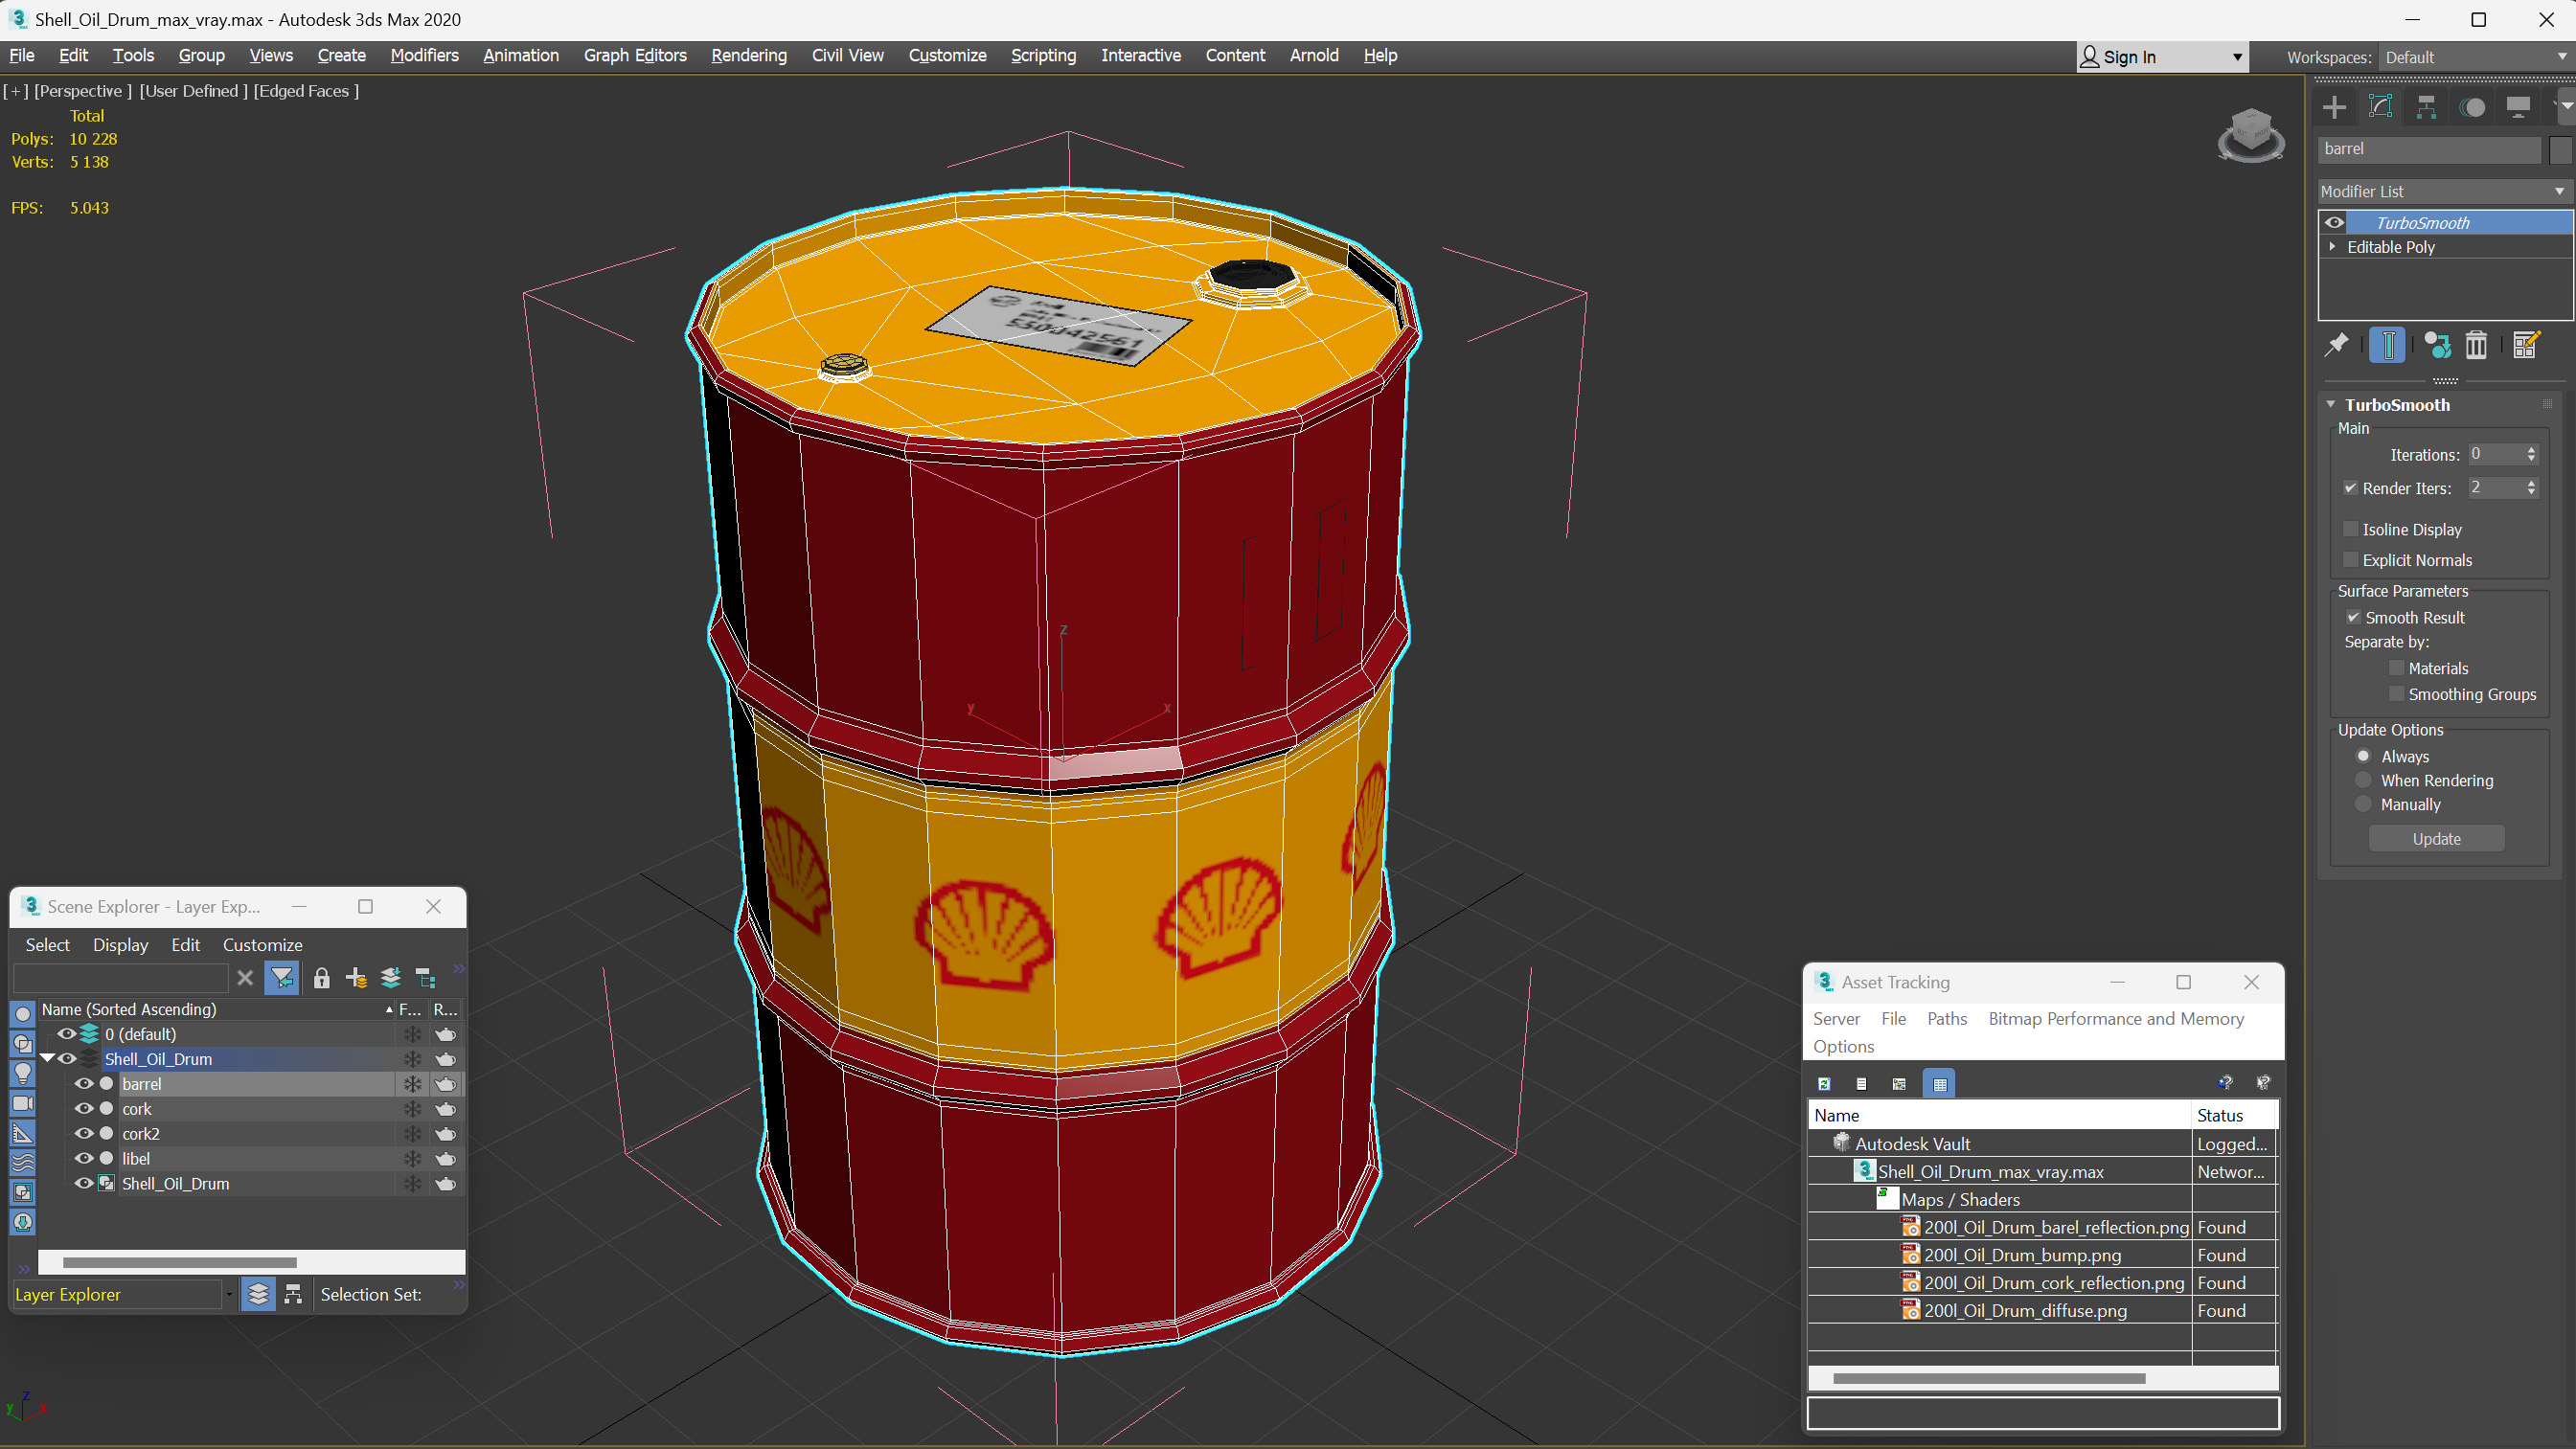Click the select children hierarchy icon

[425, 978]
